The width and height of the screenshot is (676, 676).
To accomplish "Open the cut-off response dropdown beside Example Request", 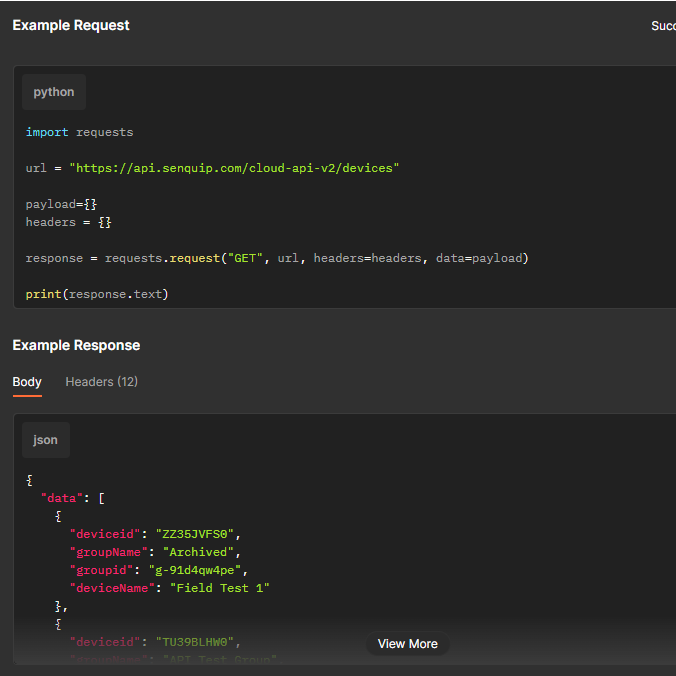I will 663,26.
